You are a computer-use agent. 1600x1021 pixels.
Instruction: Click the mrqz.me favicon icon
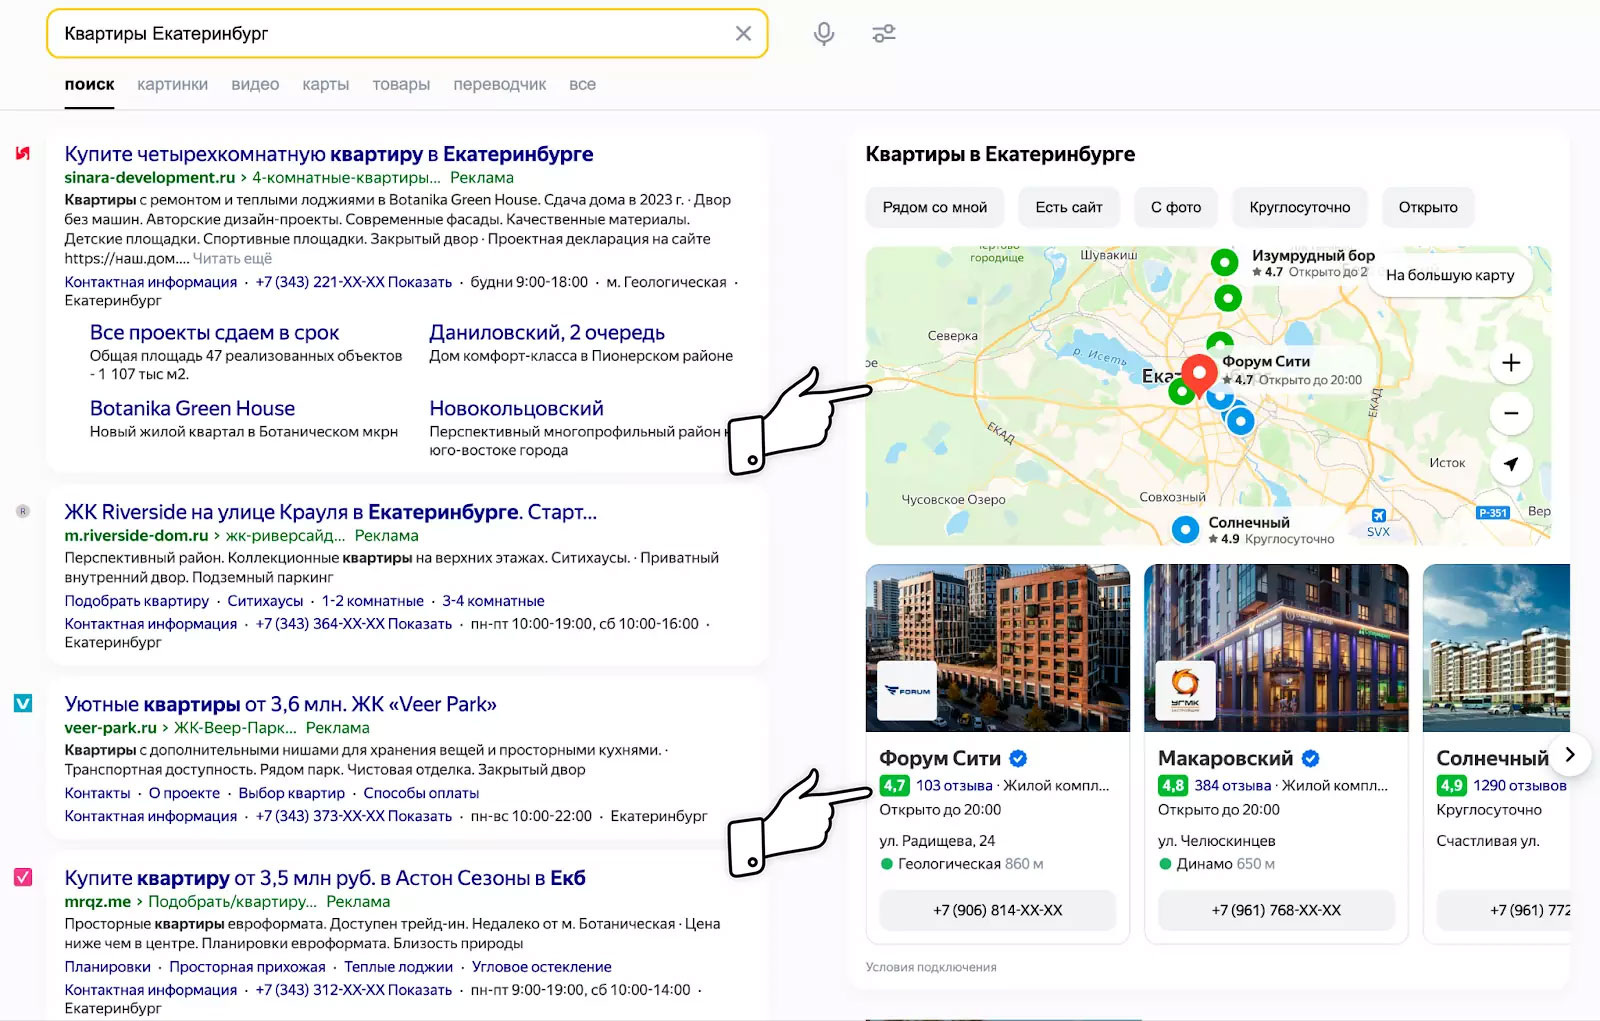click(23, 877)
